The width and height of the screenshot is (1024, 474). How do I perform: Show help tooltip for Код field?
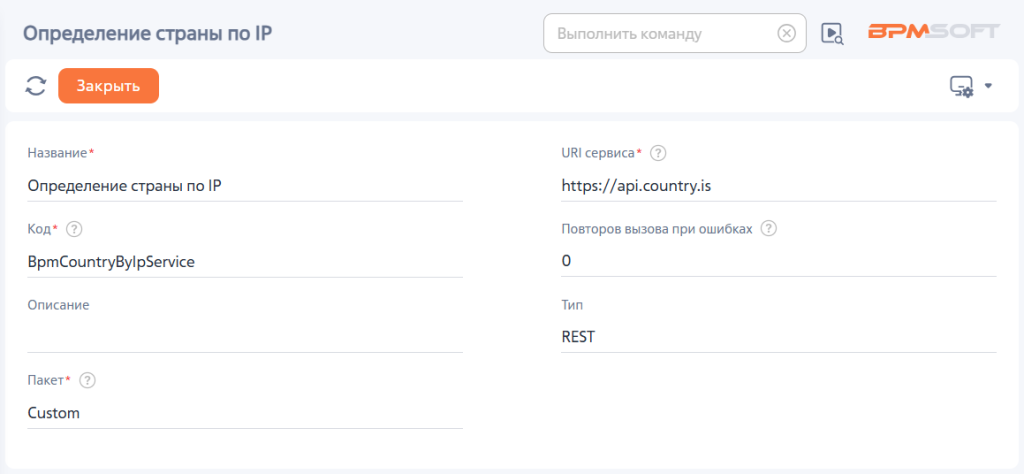pos(74,229)
